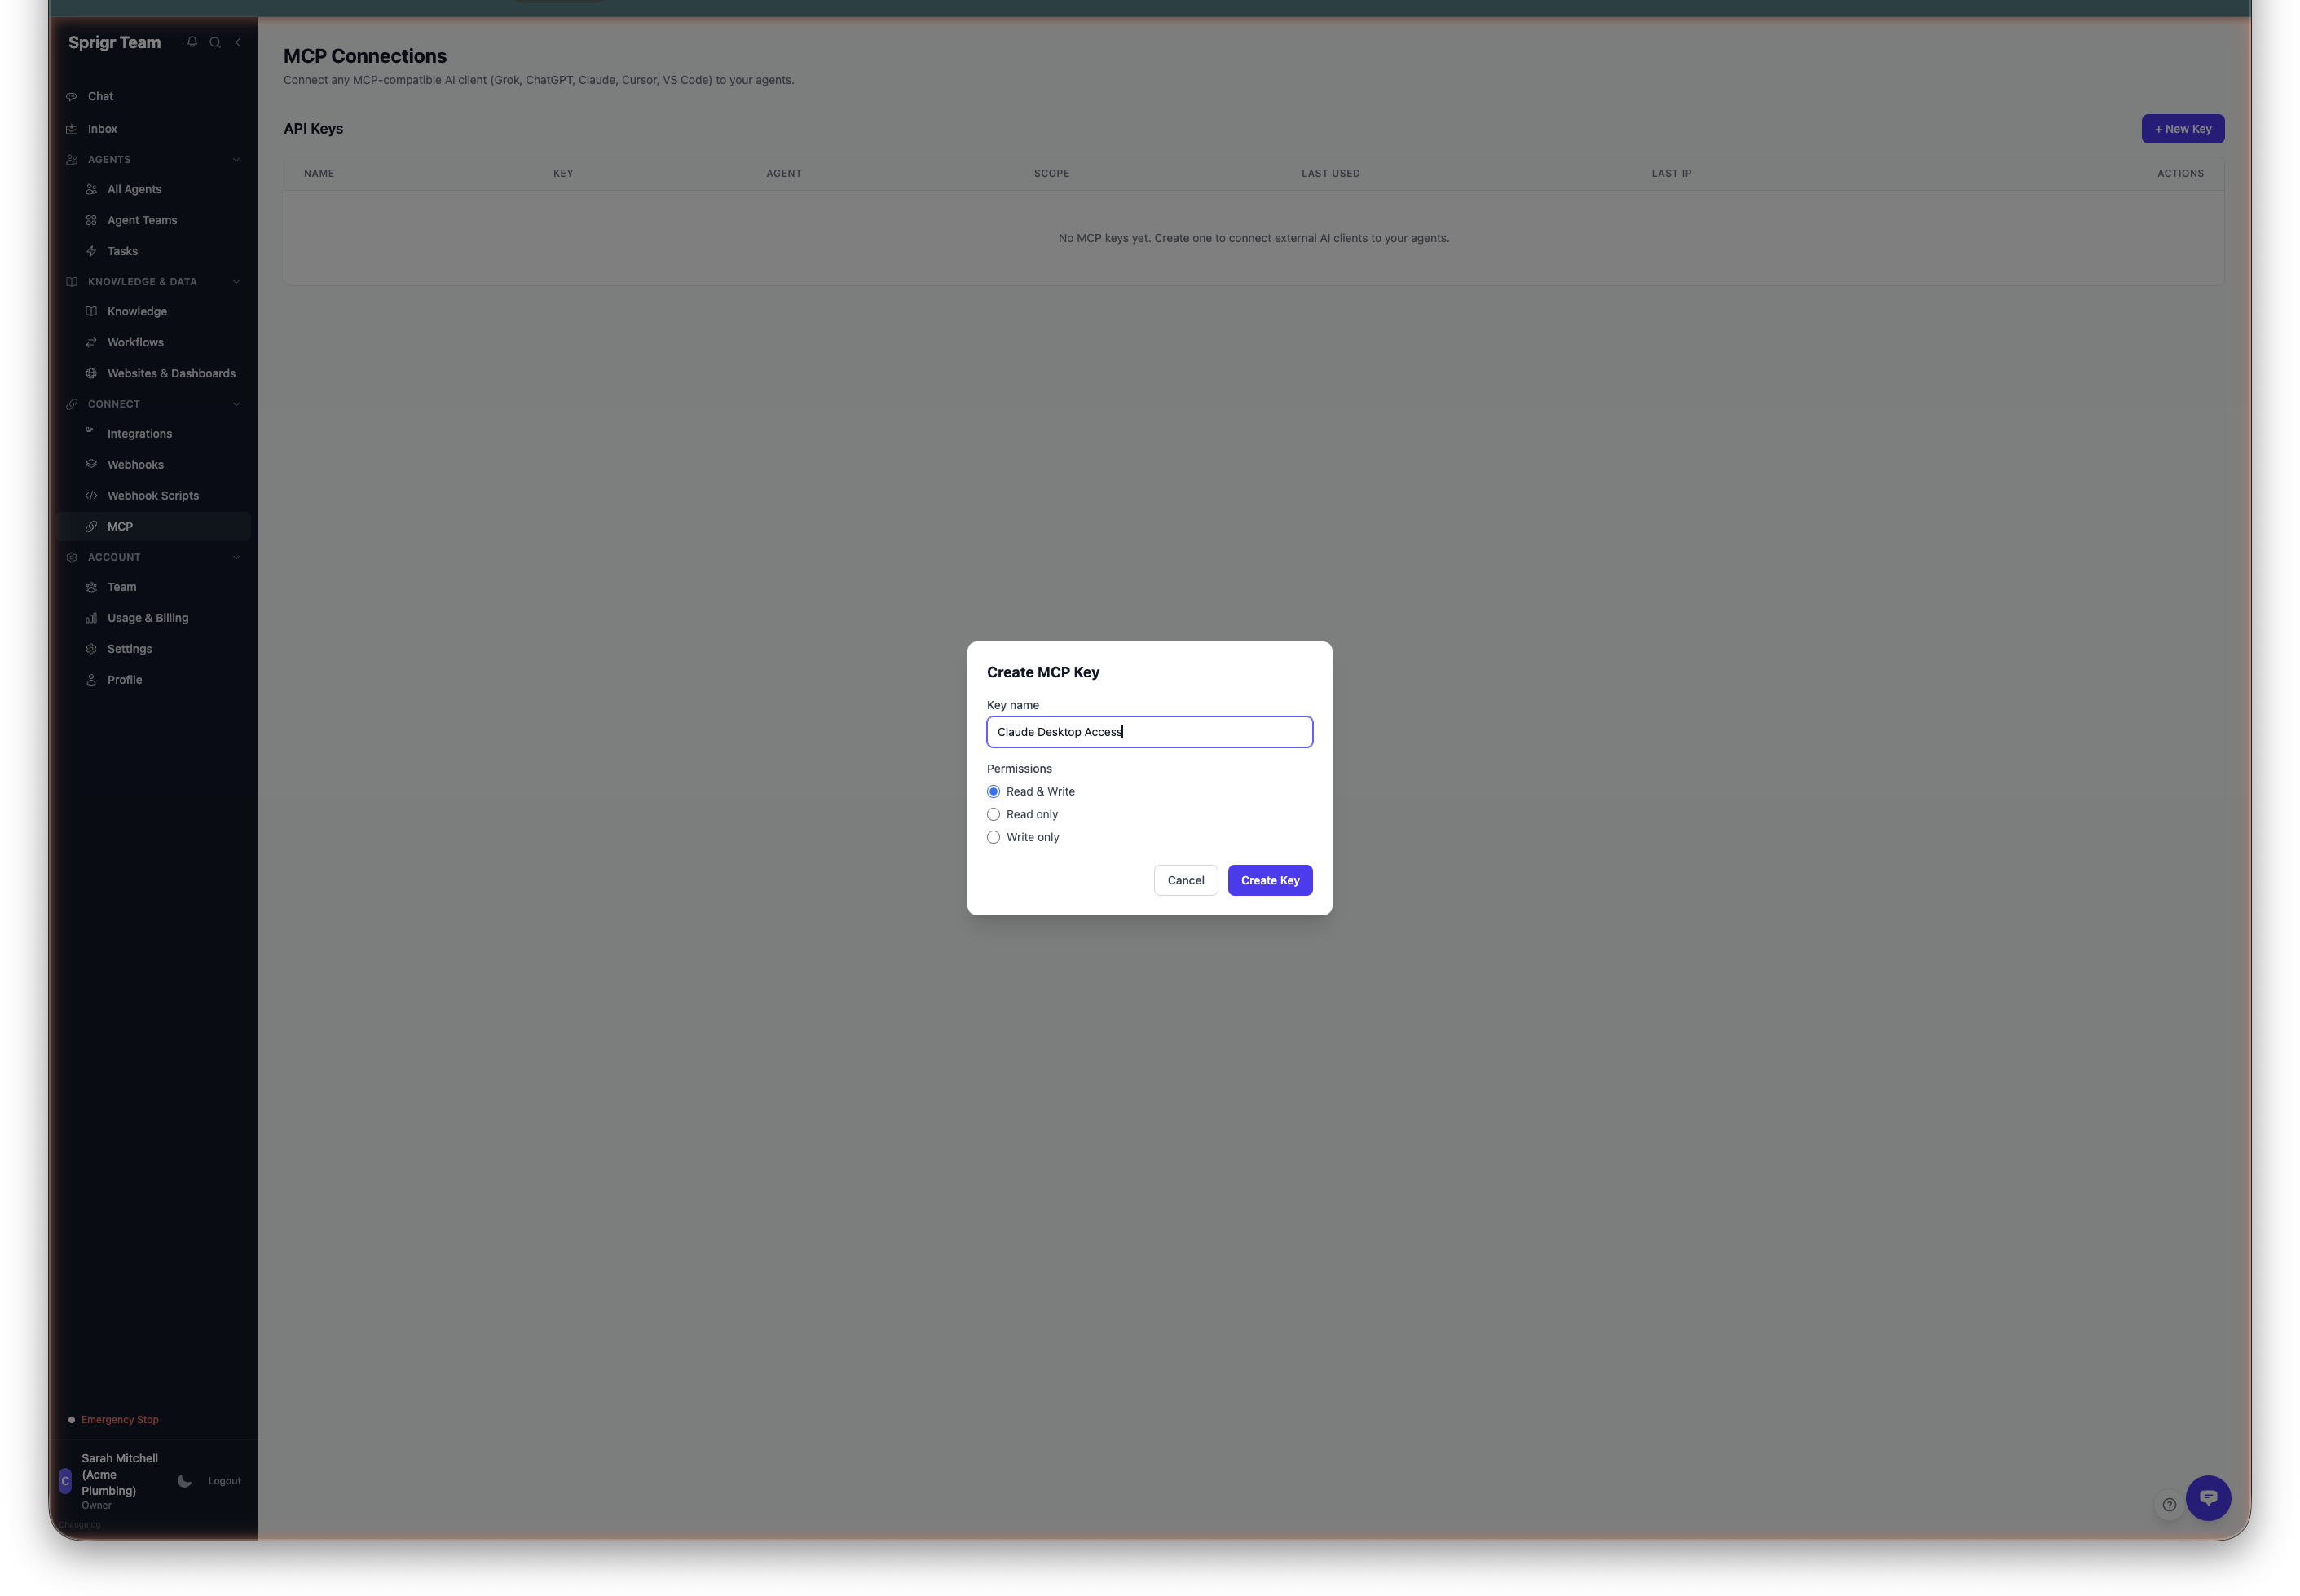This screenshot has width=2300, height=1596.
Task: Choose the Read & Write permission
Action: pyautogui.click(x=993, y=791)
